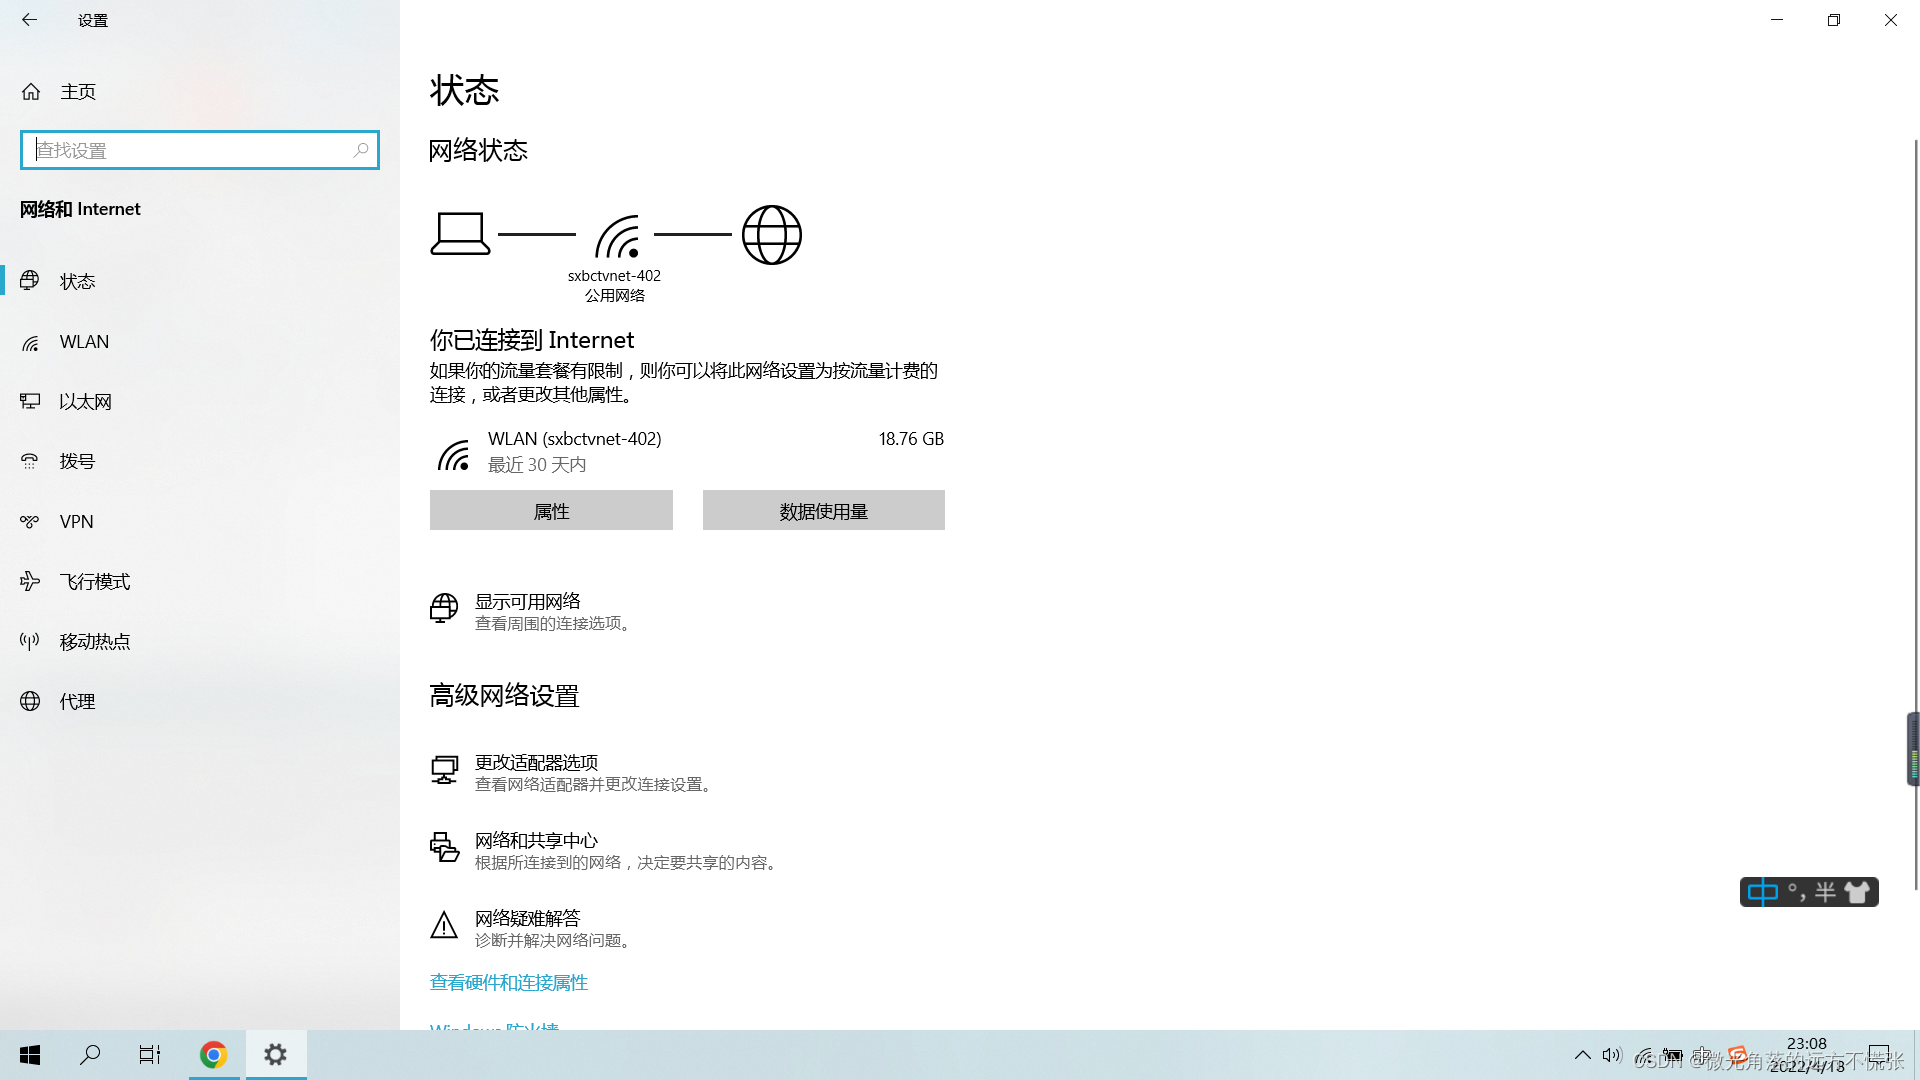Click the back arrow in Settings
Image resolution: width=1920 pixels, height=1080 pixels.
tap(29, 20)
